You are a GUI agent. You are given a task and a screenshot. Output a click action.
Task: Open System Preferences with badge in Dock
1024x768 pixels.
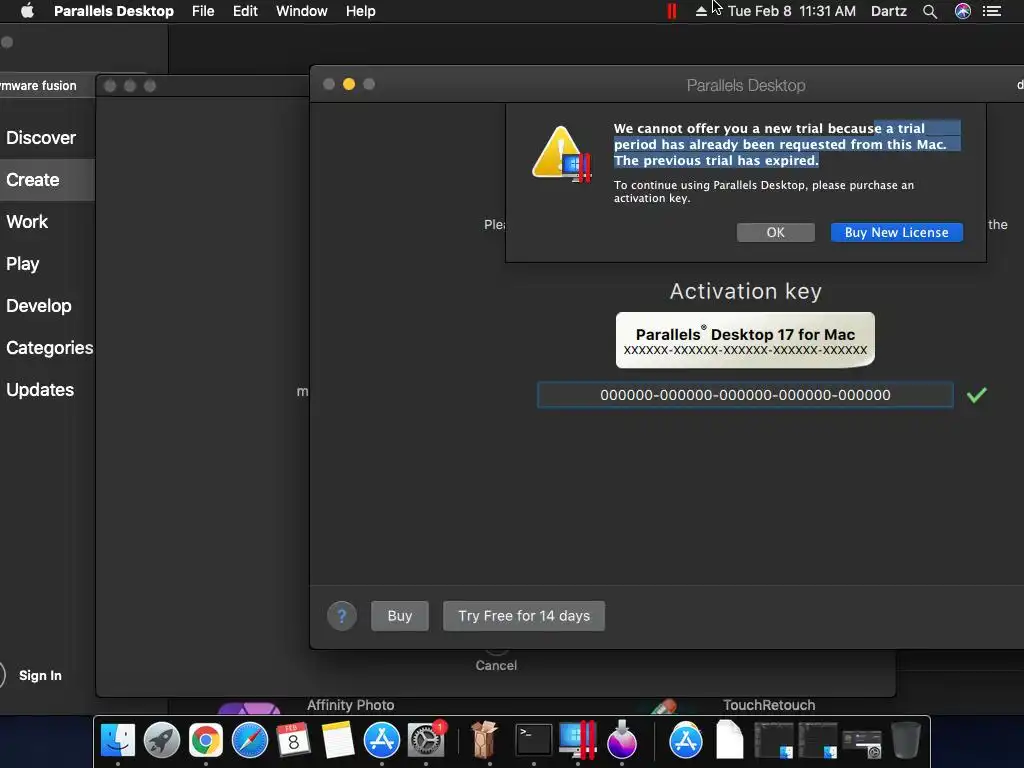coord(426,741)
